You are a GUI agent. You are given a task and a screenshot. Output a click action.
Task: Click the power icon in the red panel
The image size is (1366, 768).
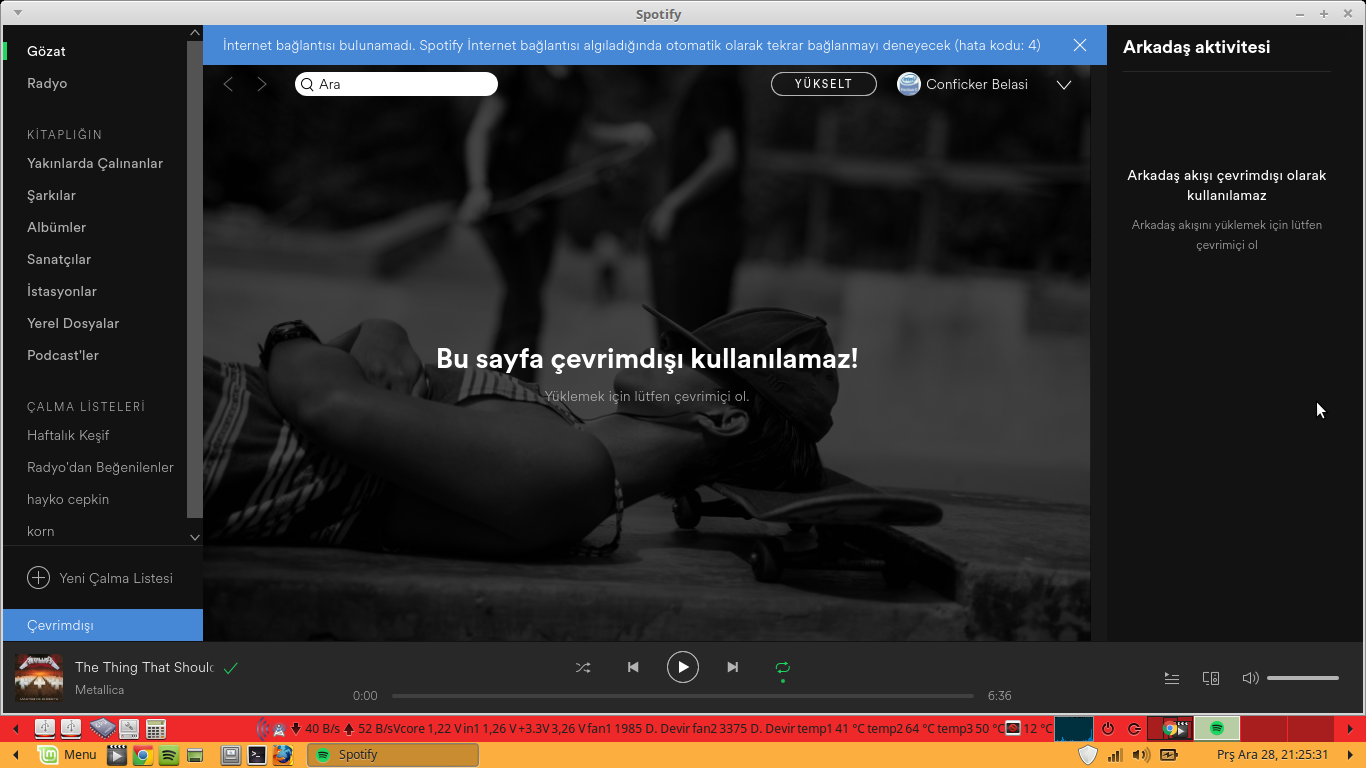(x=1108, y=728)
